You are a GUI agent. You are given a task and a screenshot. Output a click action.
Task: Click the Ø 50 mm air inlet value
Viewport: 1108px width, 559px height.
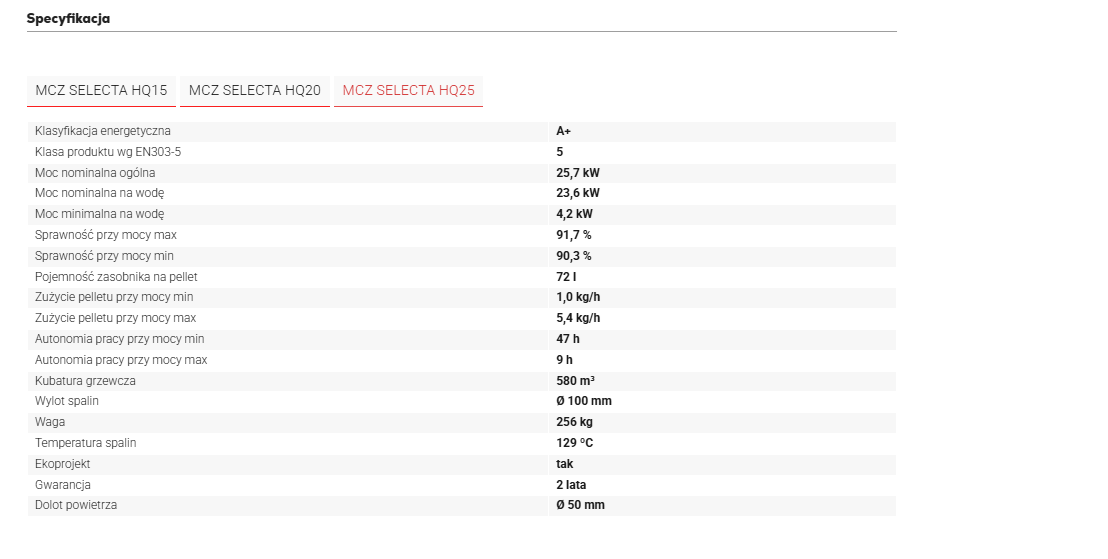[x=580, y=505]
